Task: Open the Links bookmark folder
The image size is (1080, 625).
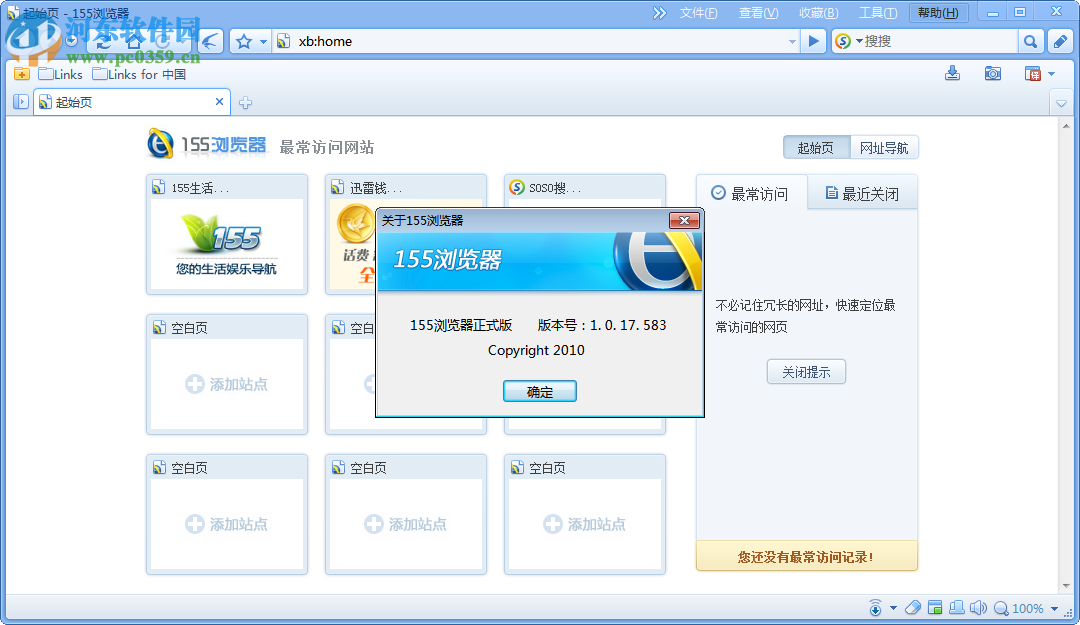Action: tap(61, 74)
